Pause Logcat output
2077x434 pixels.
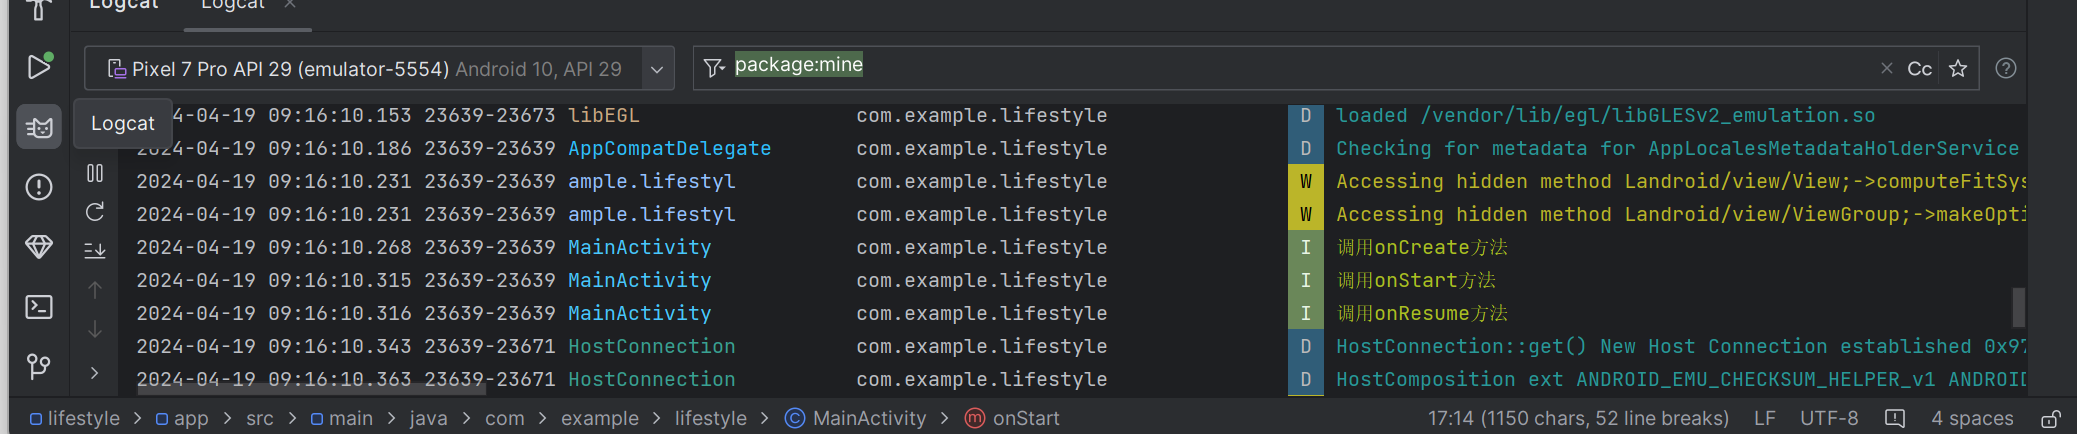click(95, 173)
